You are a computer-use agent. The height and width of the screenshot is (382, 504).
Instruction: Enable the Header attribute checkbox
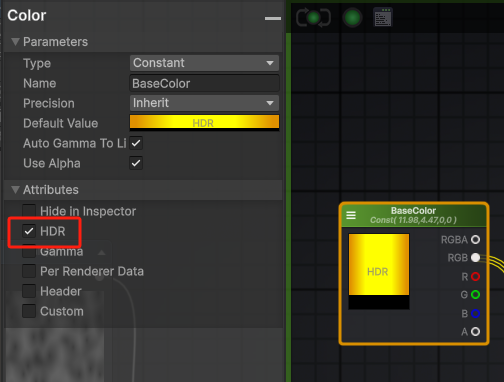click(29, 291)
